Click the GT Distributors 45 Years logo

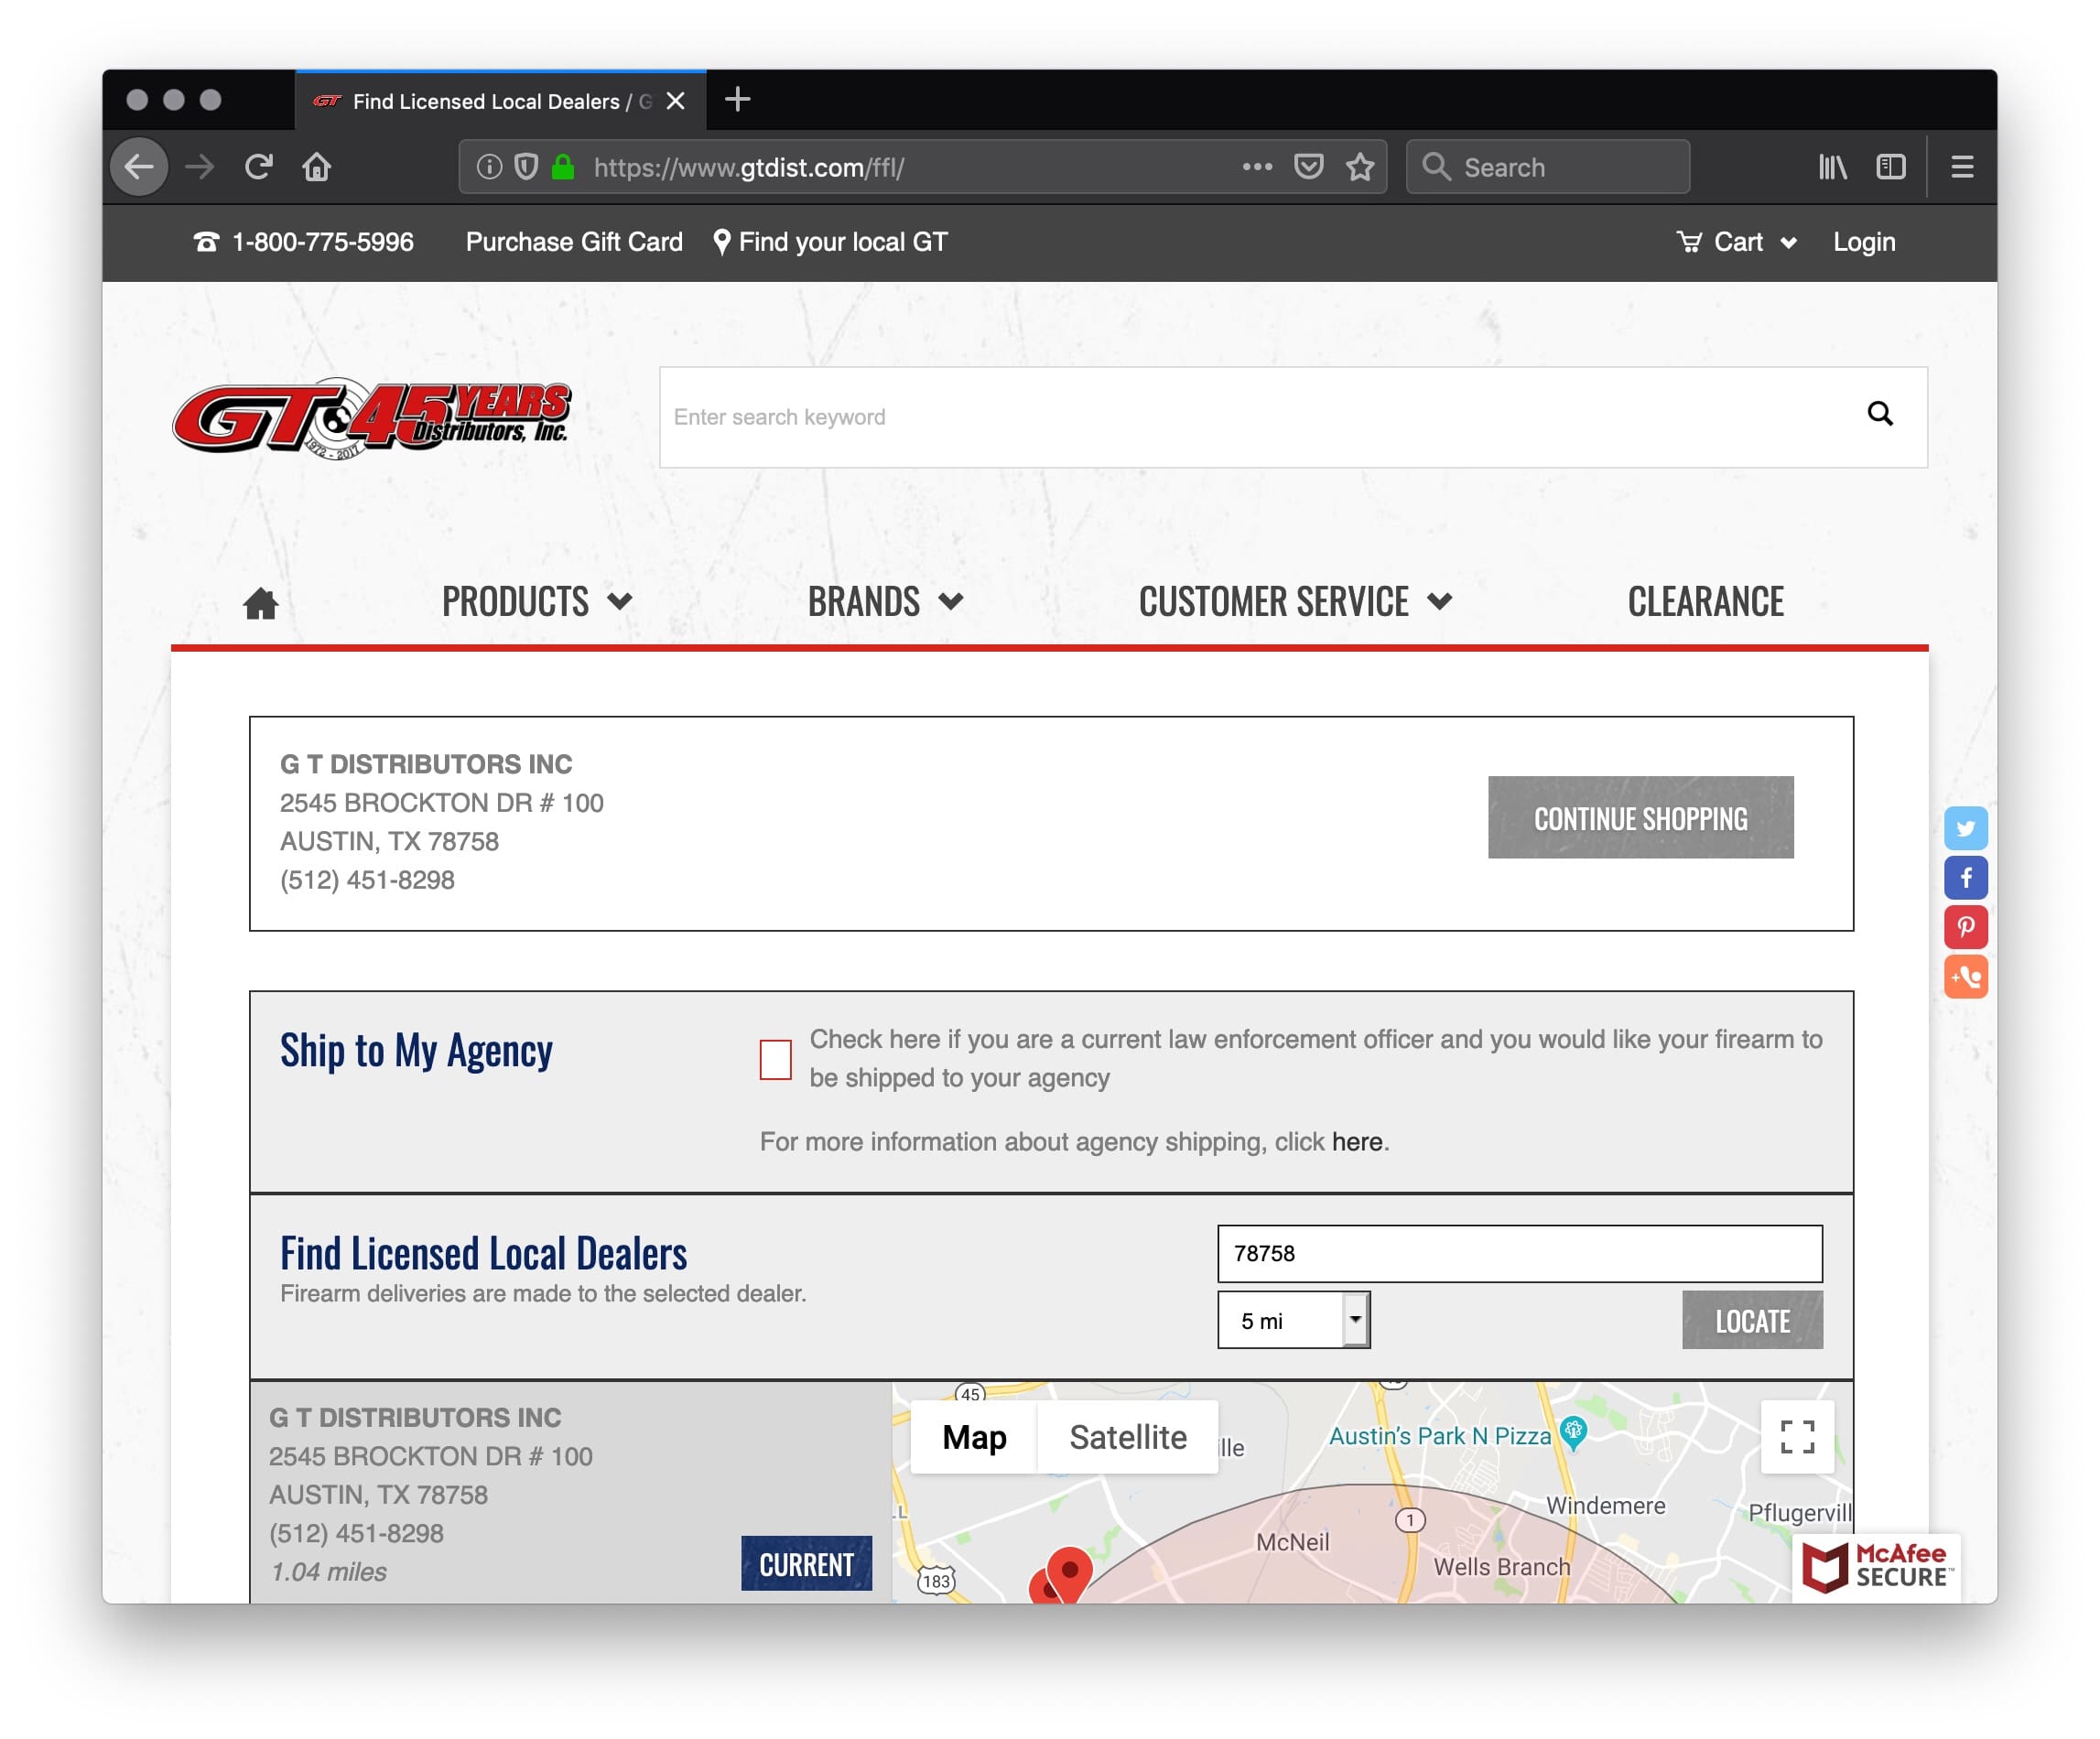(x=372, y=418)
